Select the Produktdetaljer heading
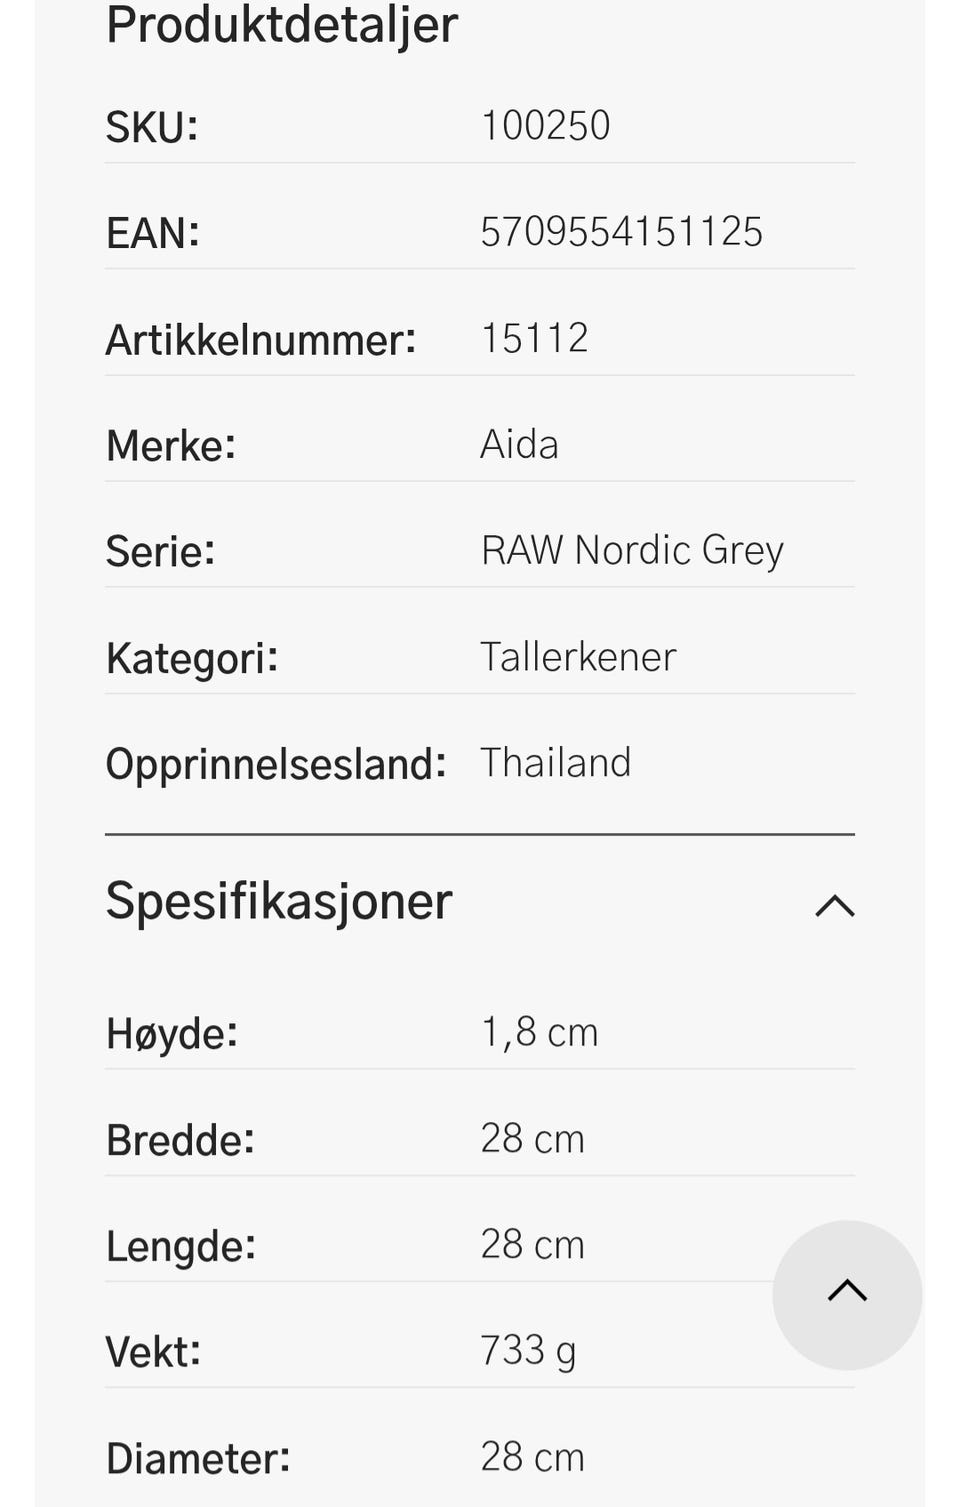The width and height of the screenshot is (960, 1507). (x=282, y=24)
